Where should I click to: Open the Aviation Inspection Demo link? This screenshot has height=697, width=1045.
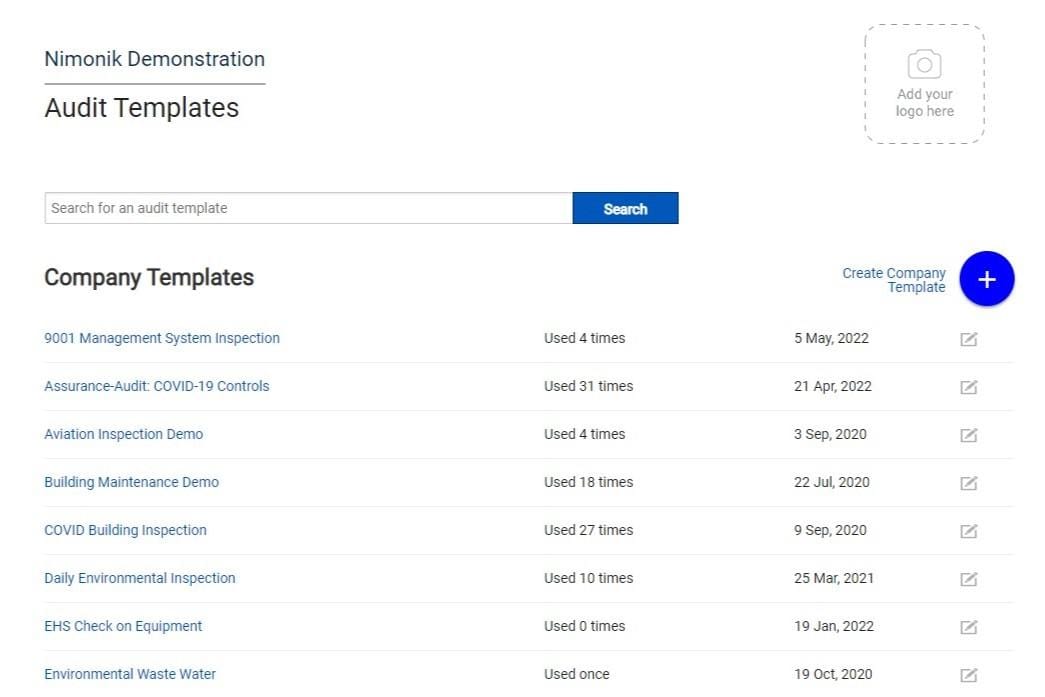coord(124,434)
